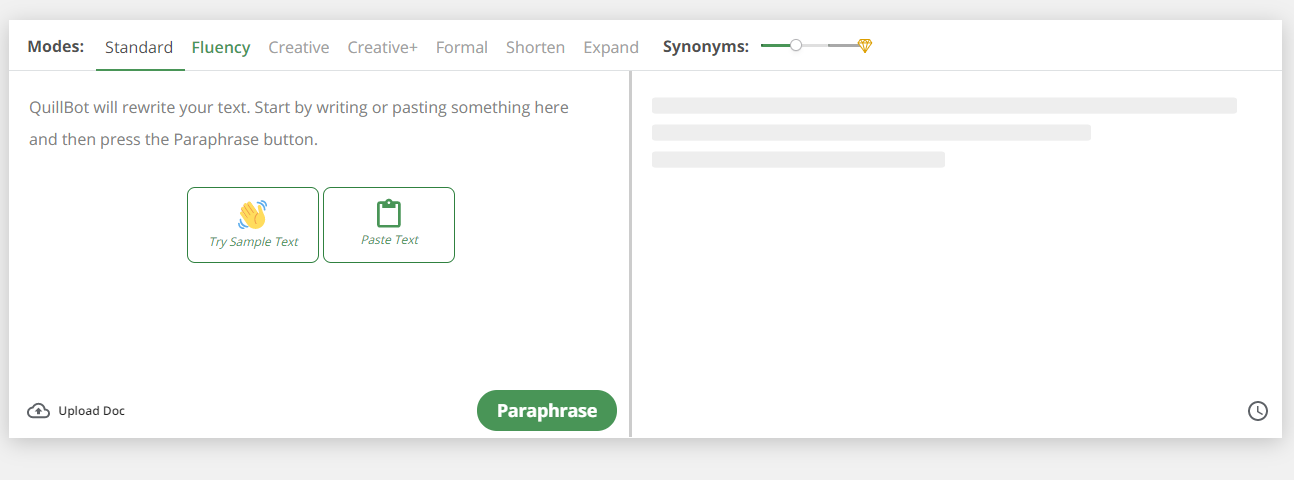Click the waving hand sample icon

click(x=253, y=214)
